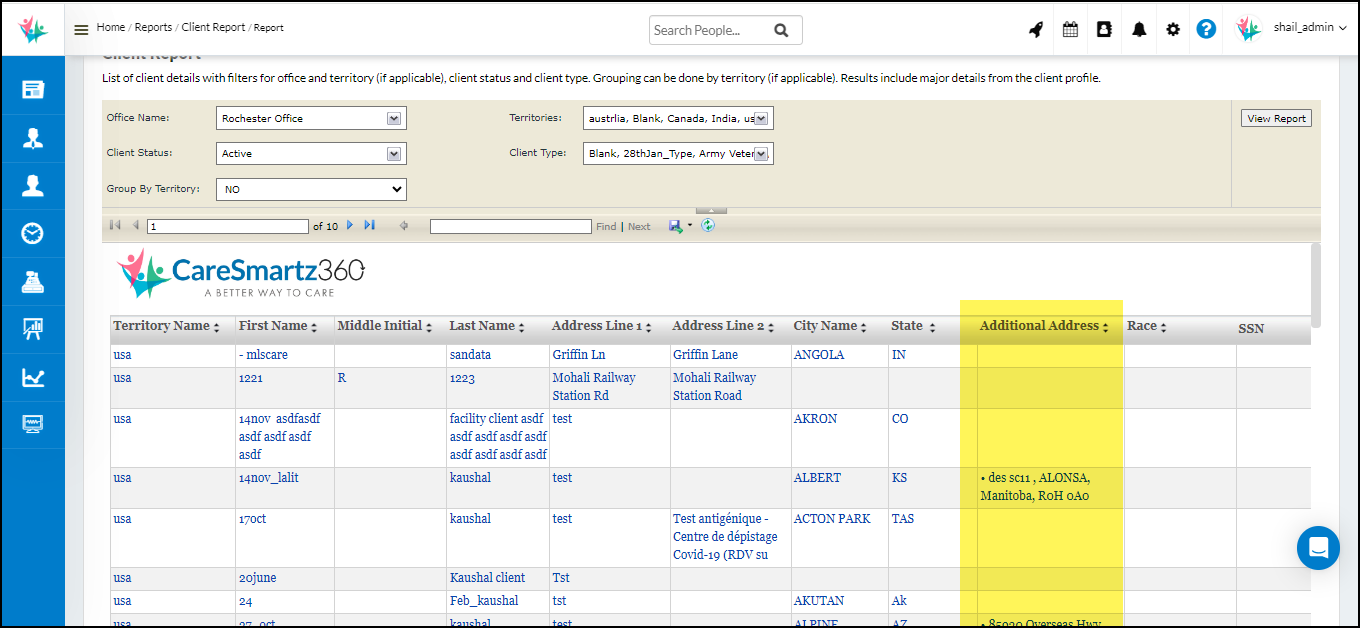Open settings using the gear icon
This screenshot has width=1360, height=628.
1173,30
